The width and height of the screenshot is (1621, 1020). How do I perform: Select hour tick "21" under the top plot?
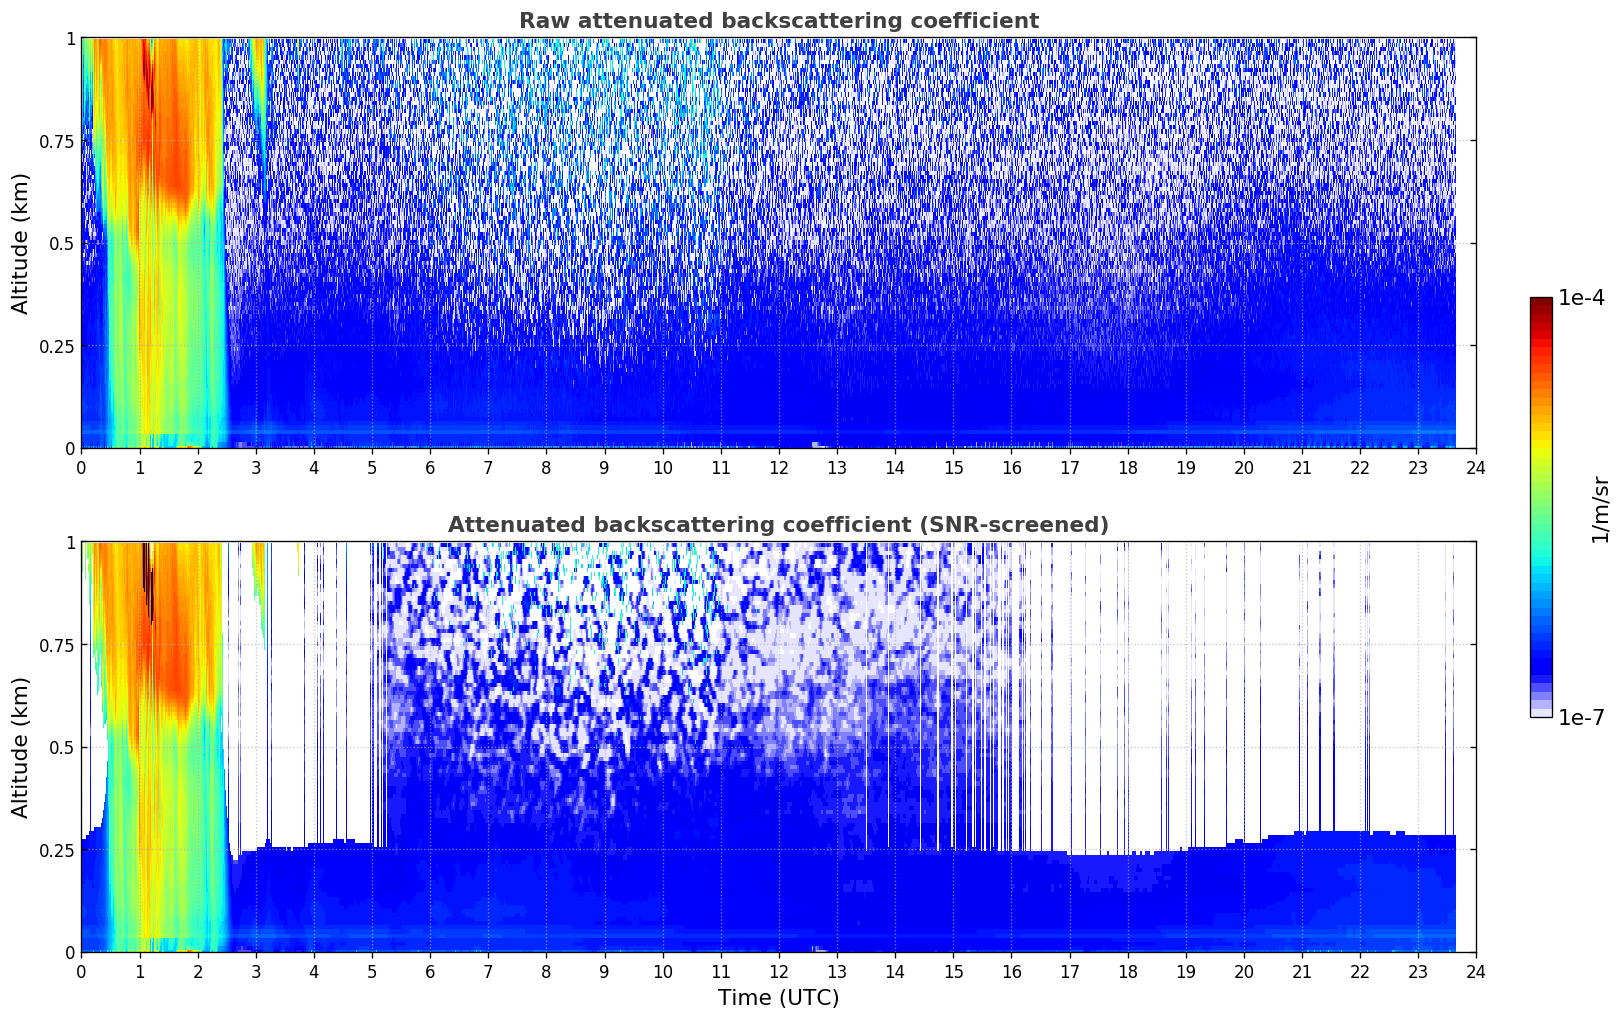1302,467
